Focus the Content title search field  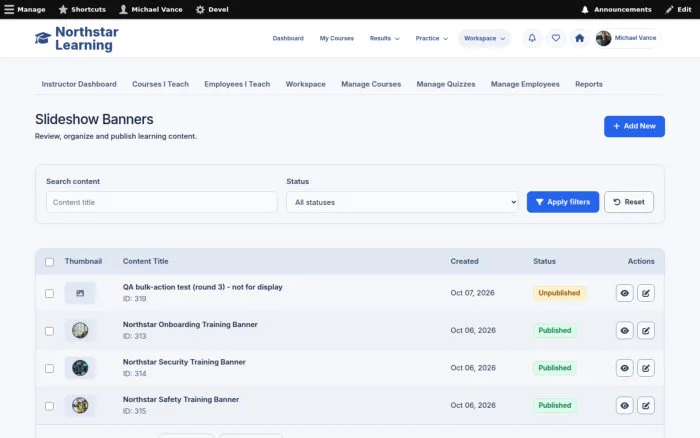[162, 202]
